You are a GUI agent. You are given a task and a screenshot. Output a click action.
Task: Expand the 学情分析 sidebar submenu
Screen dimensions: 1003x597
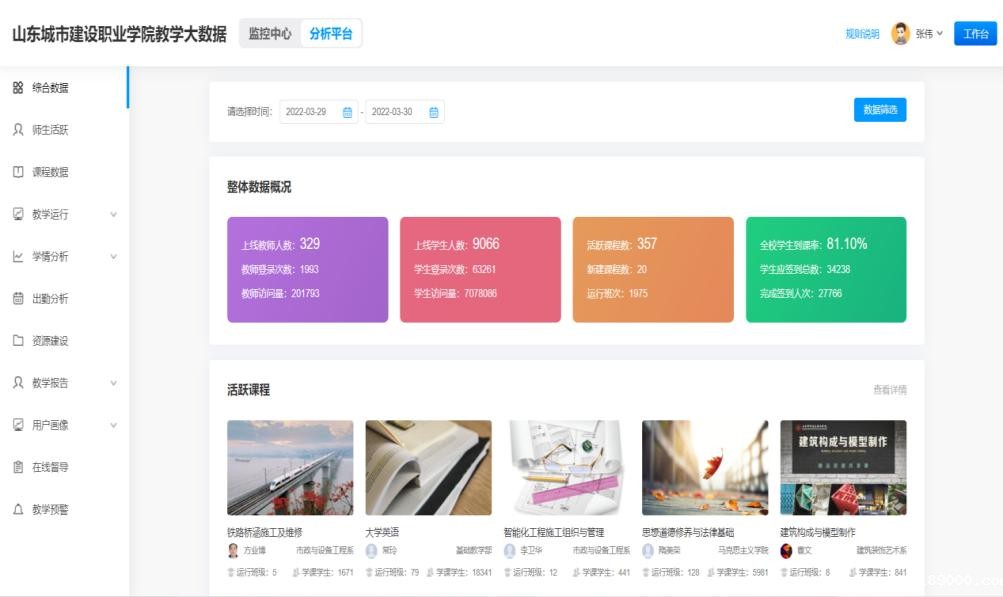pyautogui.click(x=113, y=257)
